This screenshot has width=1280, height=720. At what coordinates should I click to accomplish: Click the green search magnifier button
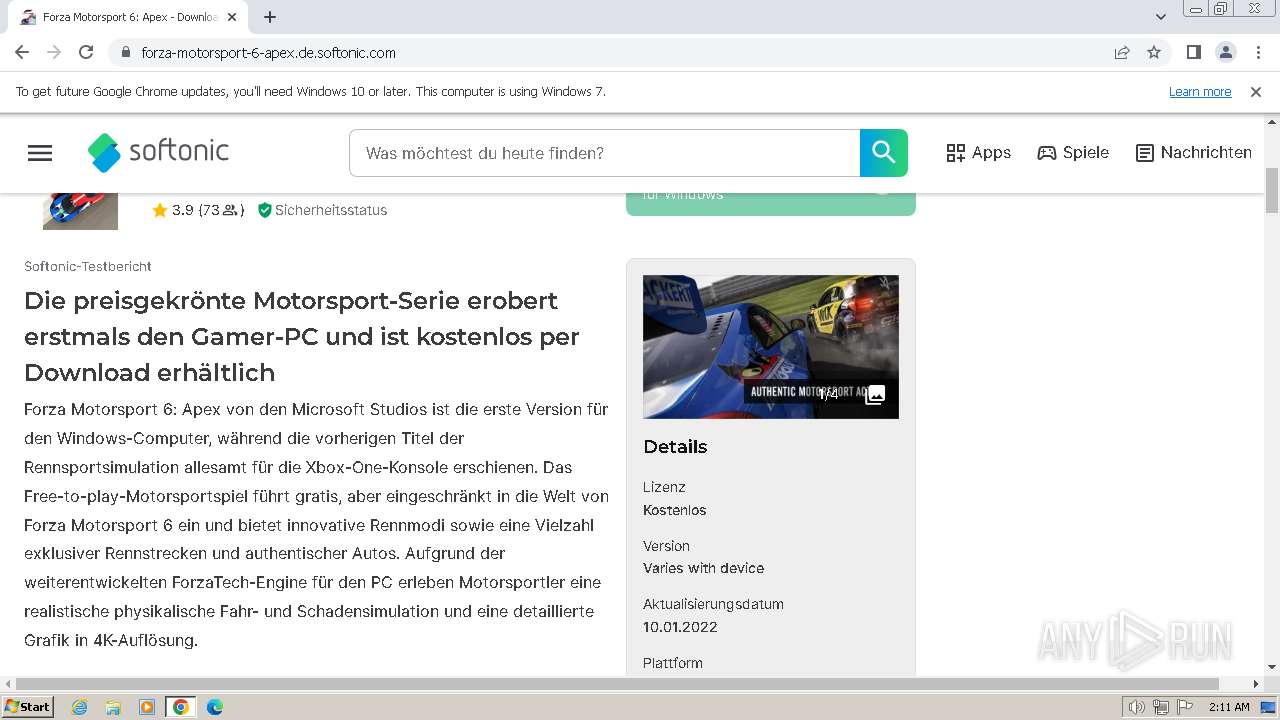(x=883, y=153)
